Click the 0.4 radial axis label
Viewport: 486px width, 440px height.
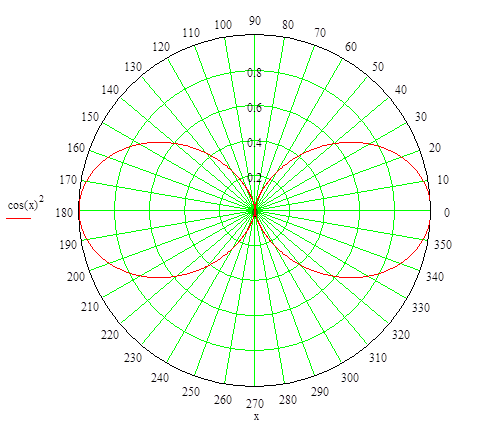click(255, 143)
